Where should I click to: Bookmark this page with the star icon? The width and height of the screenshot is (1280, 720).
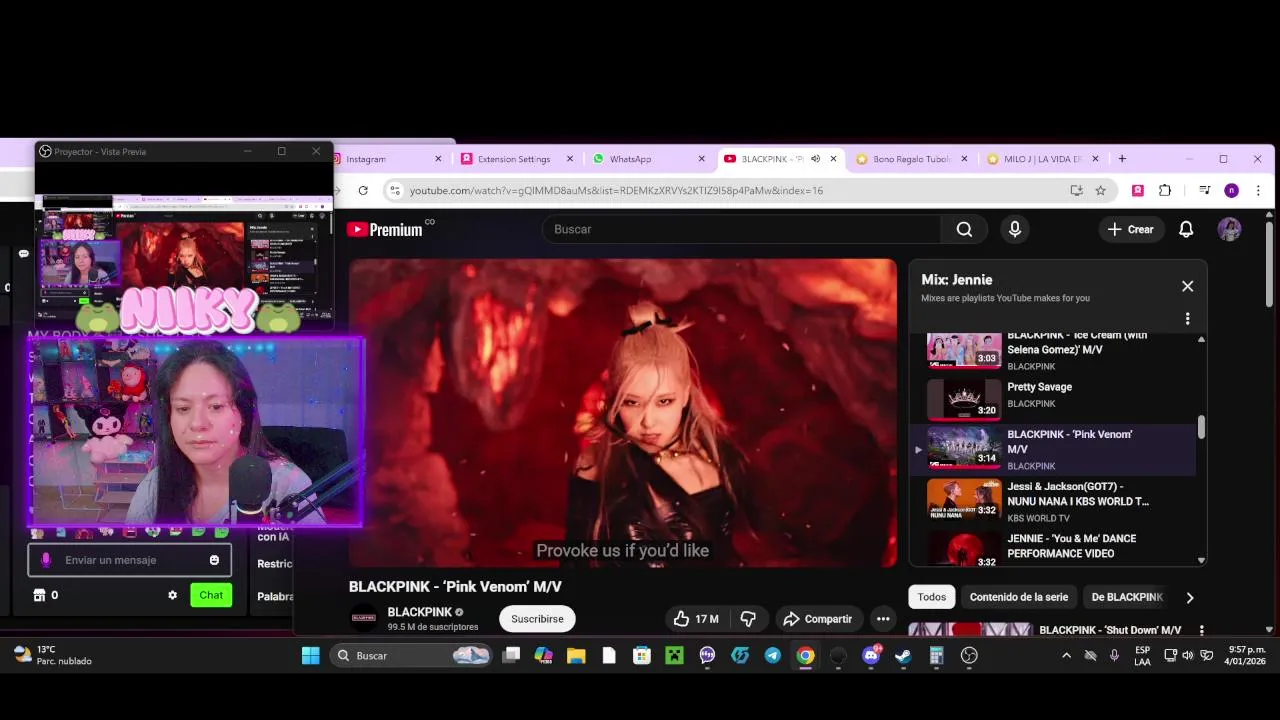pyautogui.click(x=1100, y=190)
